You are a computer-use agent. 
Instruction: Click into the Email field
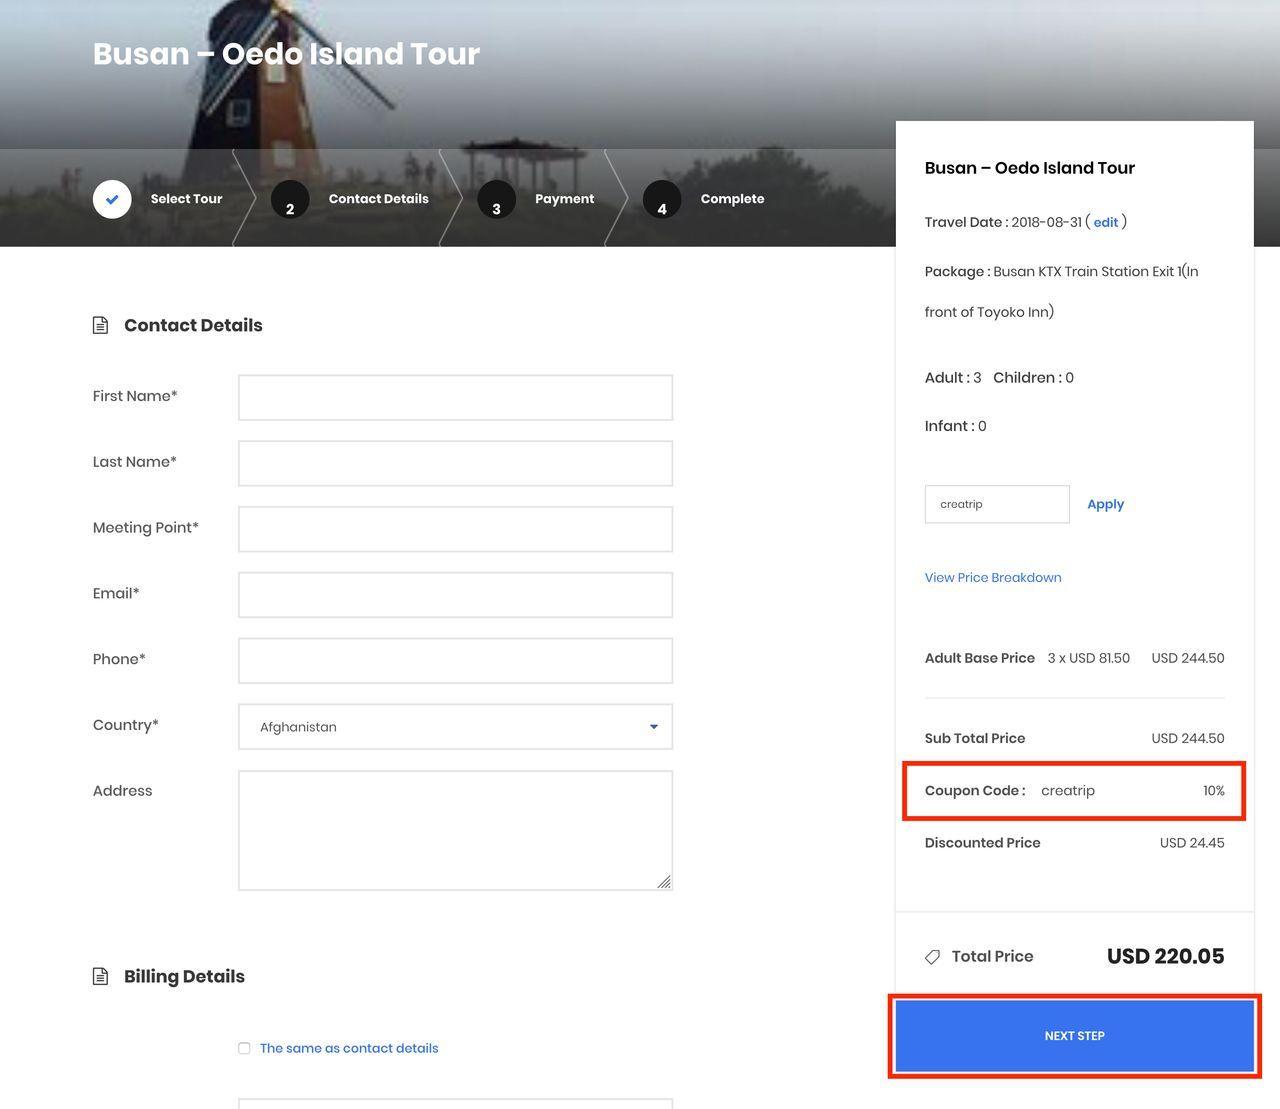click(x=455, y=595)
